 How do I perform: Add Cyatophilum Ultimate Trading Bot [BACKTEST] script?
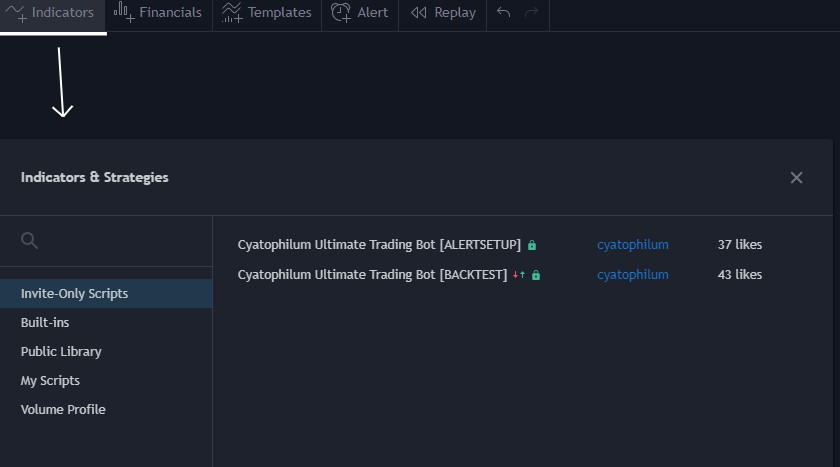[372, 275]
